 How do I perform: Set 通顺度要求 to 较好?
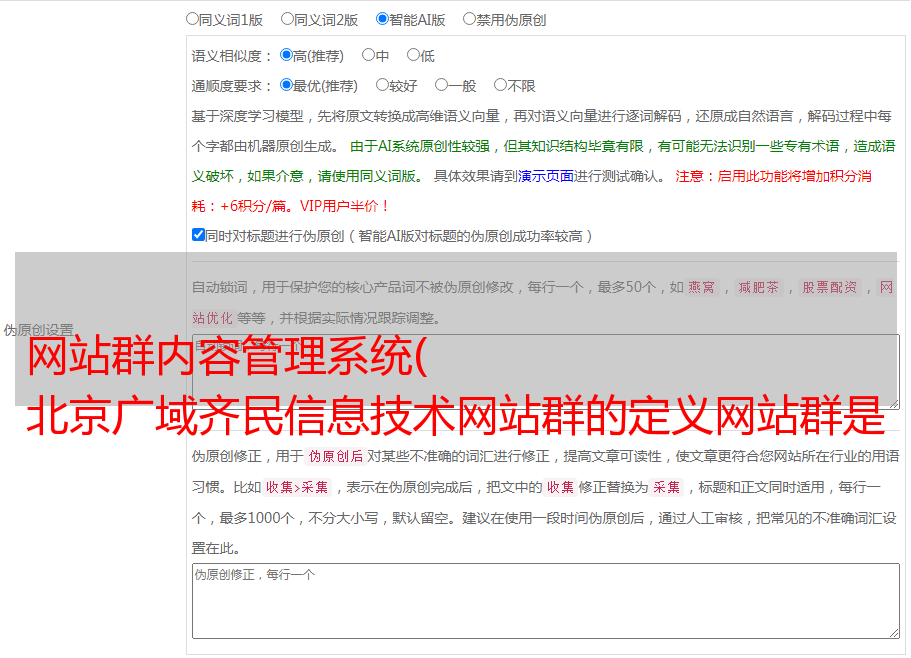[382, 85]
